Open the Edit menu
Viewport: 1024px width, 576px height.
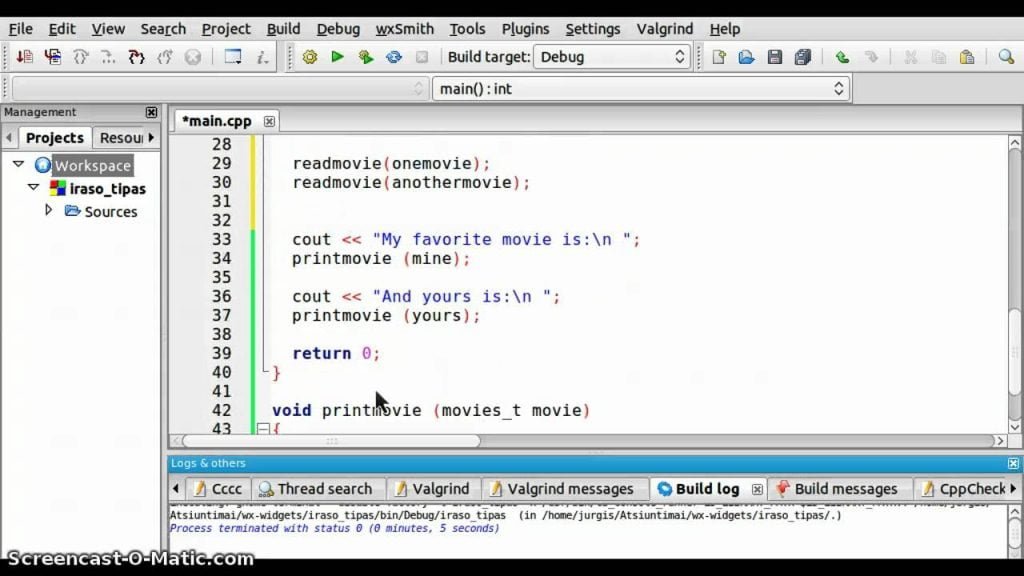[x=62, y=29]
